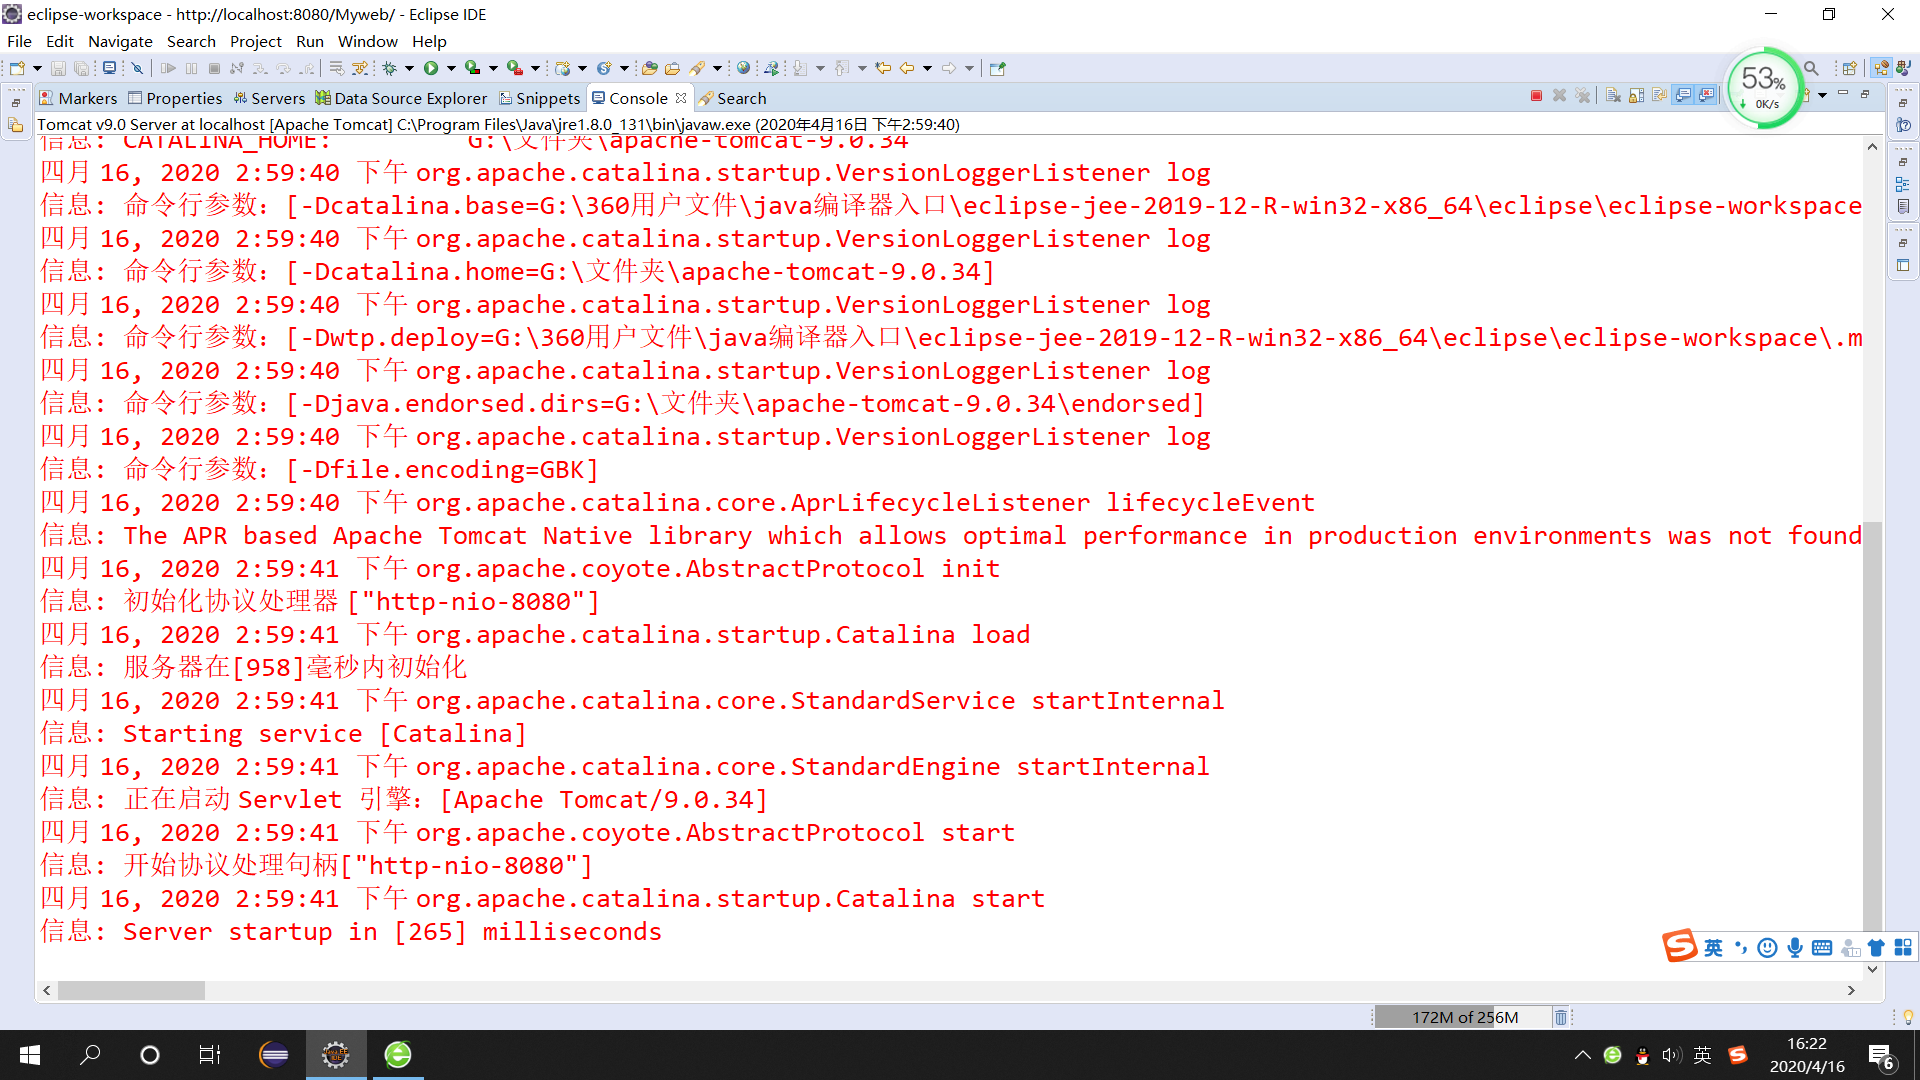Click the heap status memory bar
Viewport: 1920px width, 1080px height.
(1464, 1017)
